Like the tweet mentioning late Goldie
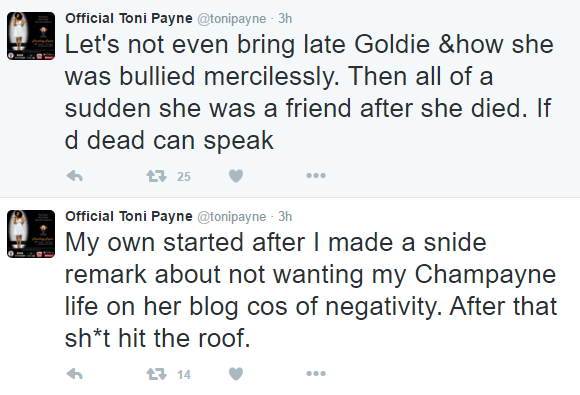 point(236,176)
